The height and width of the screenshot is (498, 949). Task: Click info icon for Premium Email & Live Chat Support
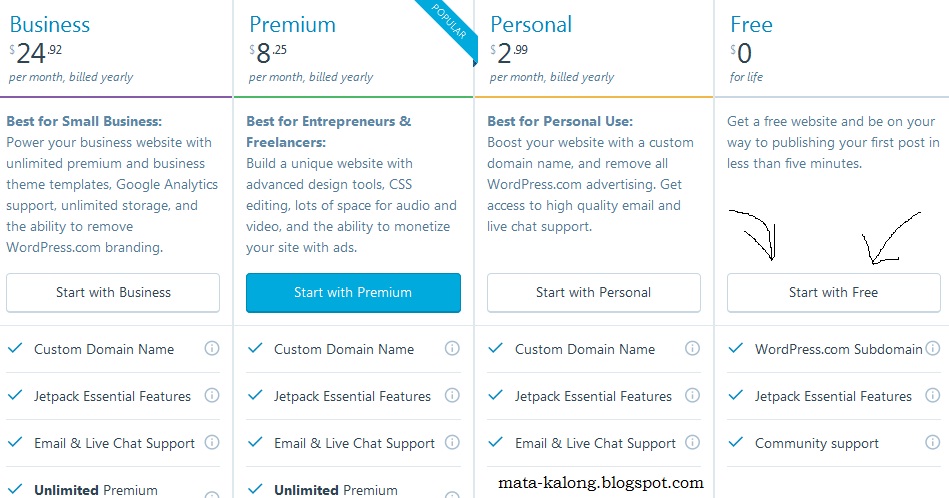coord(452,442)
